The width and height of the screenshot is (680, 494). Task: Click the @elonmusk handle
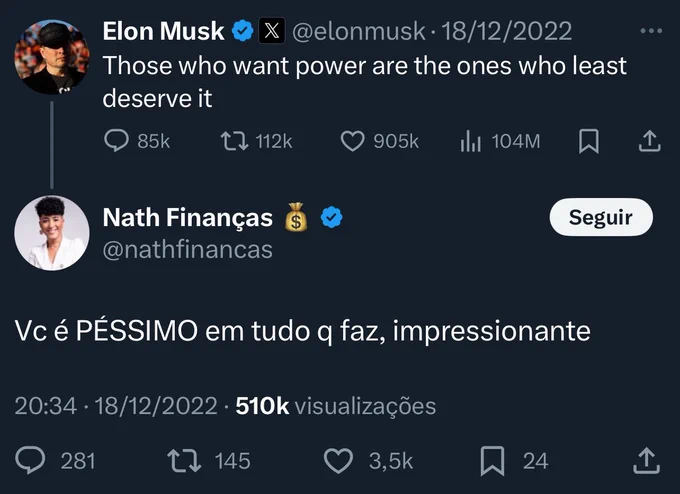tap(359, 31)
